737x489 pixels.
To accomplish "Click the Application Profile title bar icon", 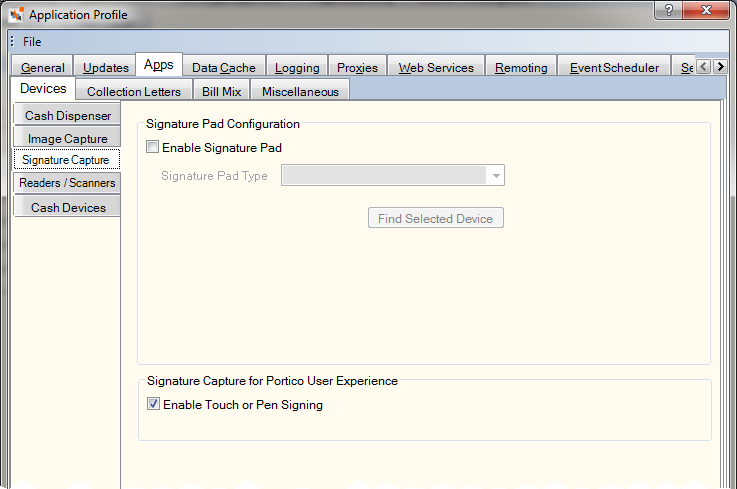I will (16, 15).
